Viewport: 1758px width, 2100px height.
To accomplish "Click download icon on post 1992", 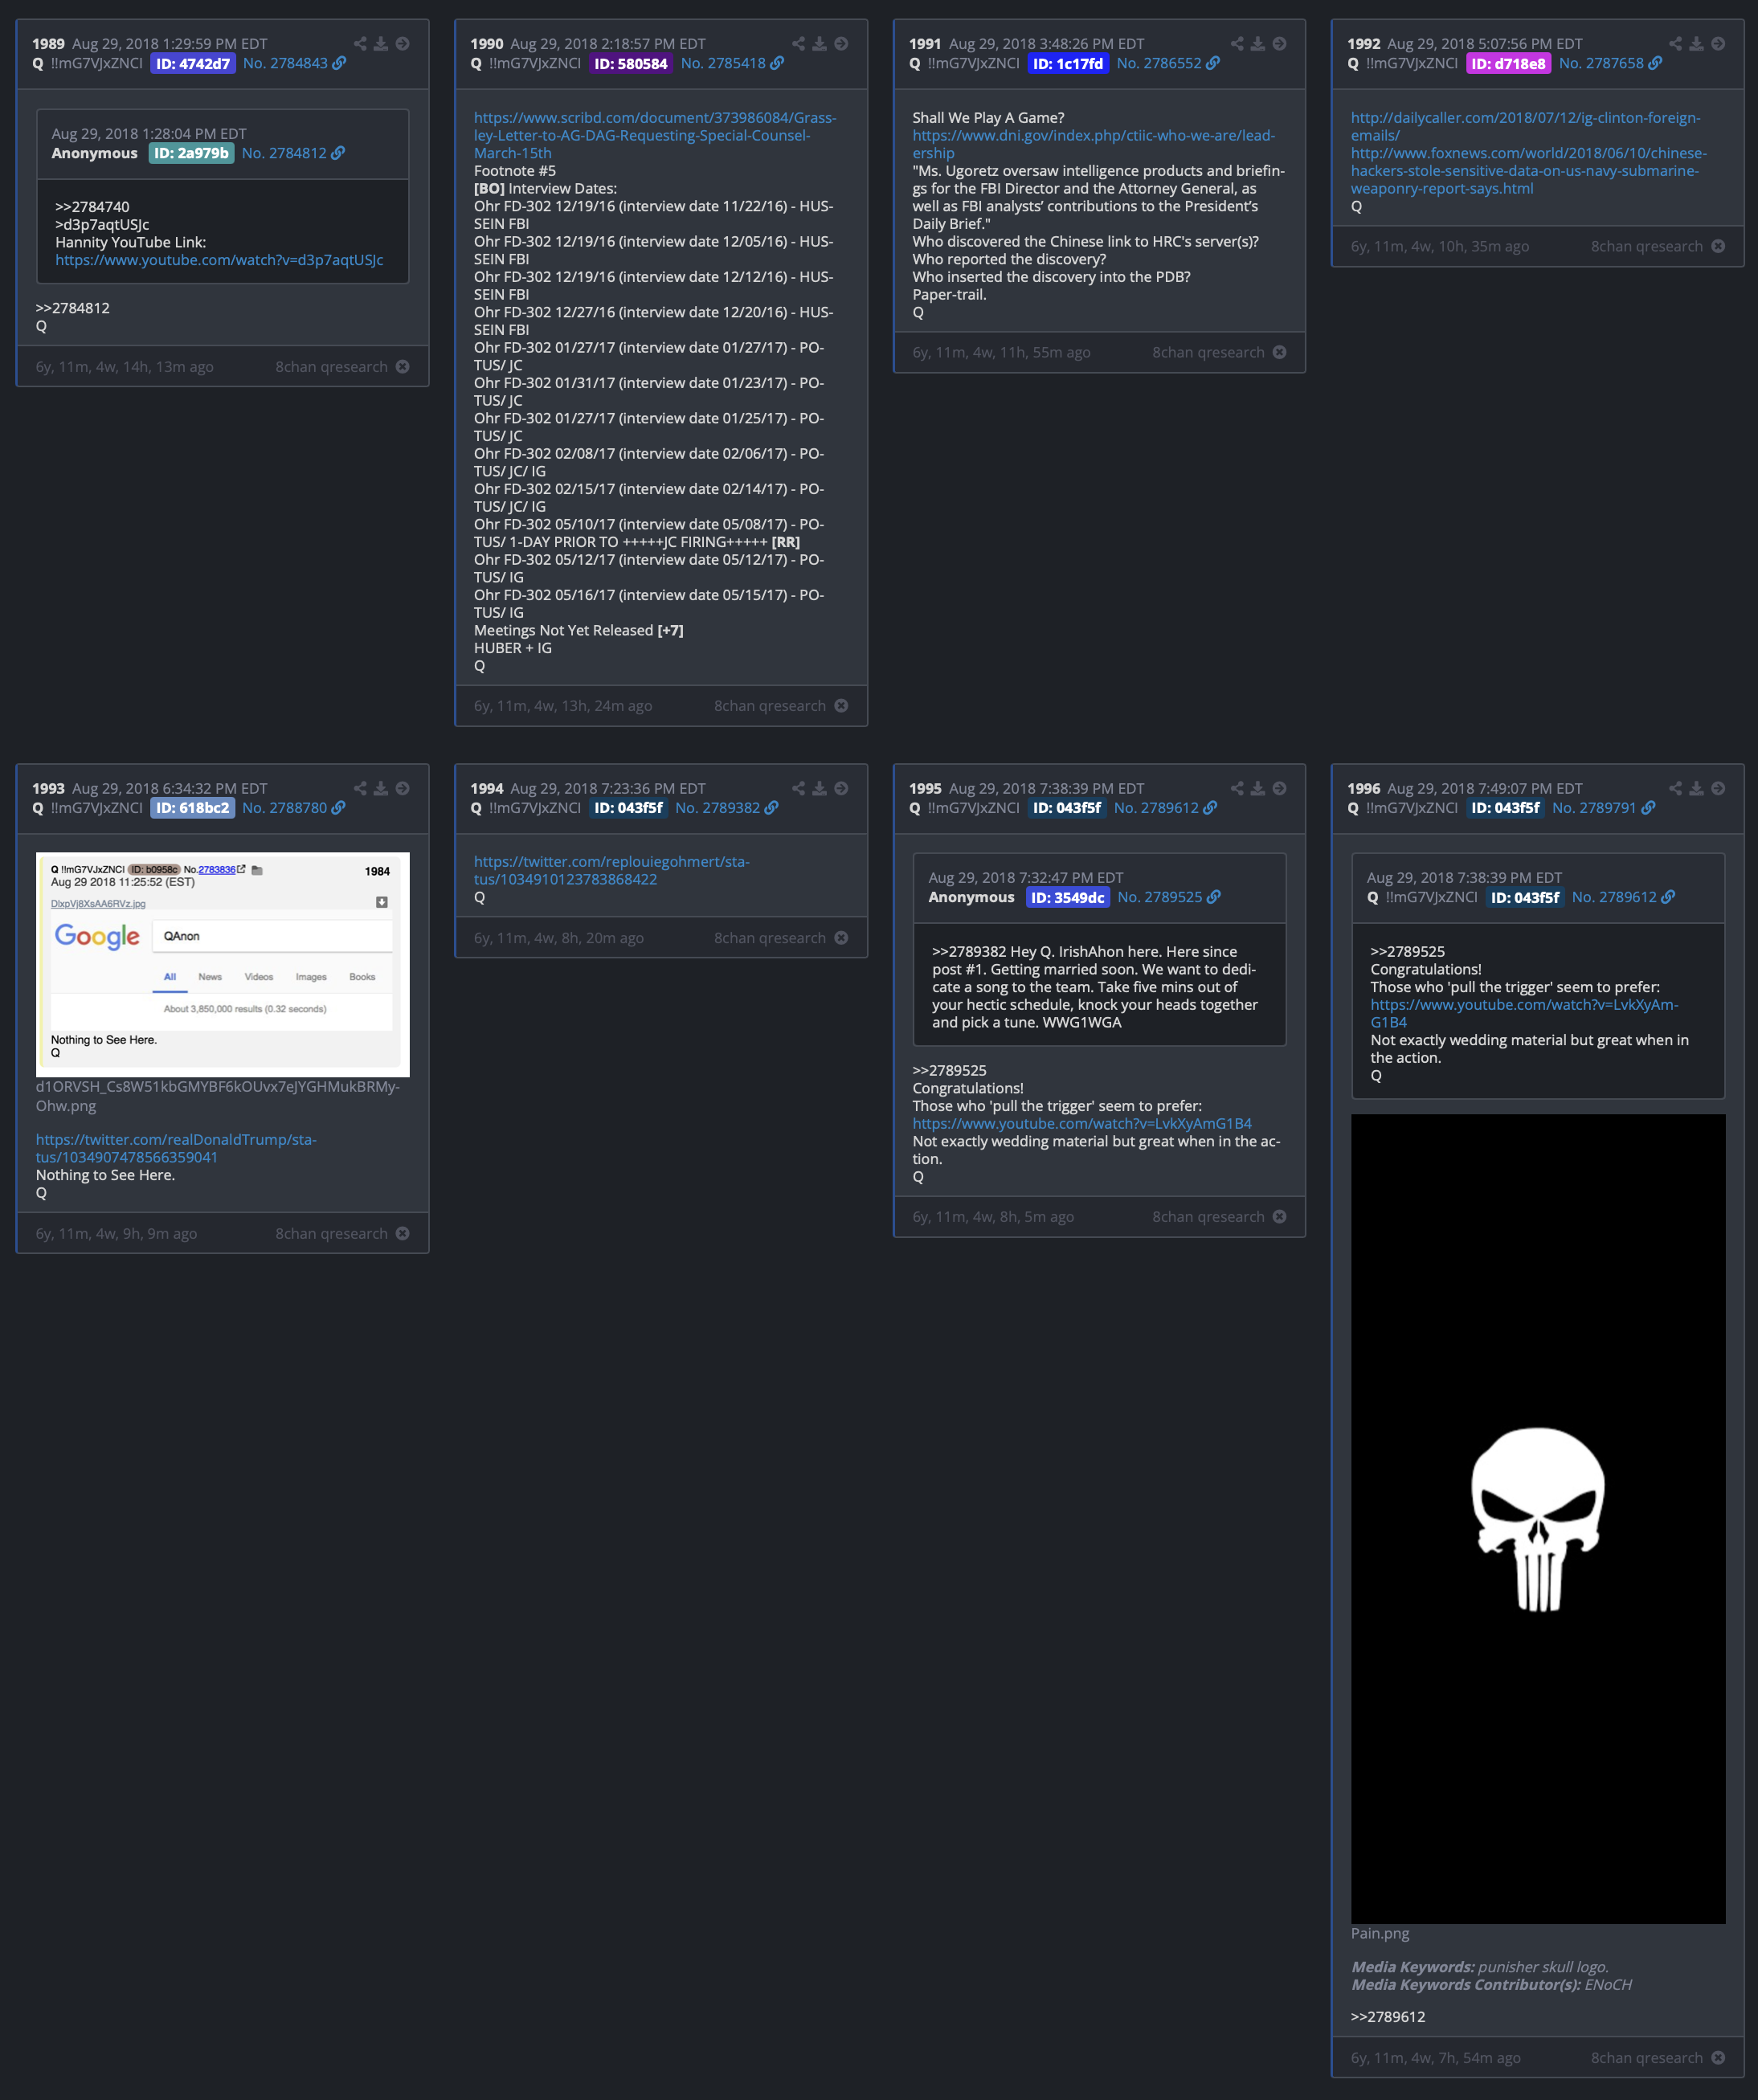I will point(1696,44).
